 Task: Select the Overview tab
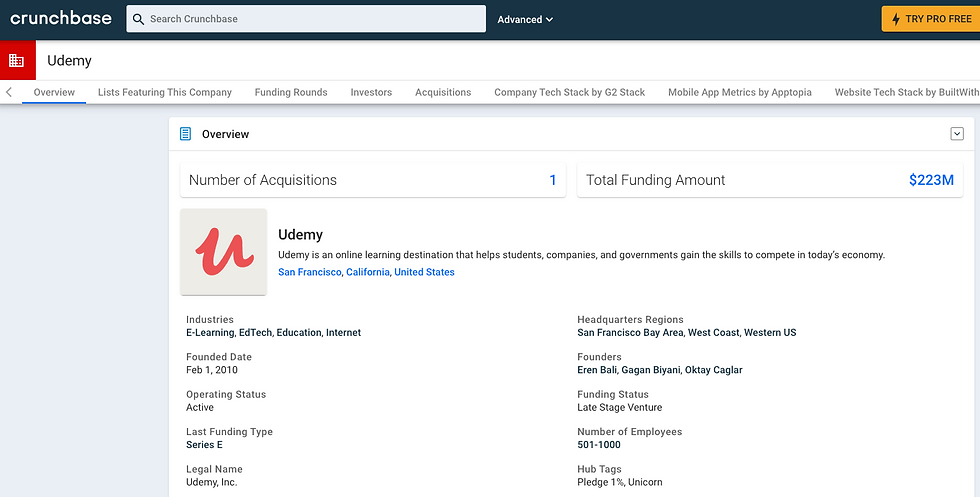[54, 92]
